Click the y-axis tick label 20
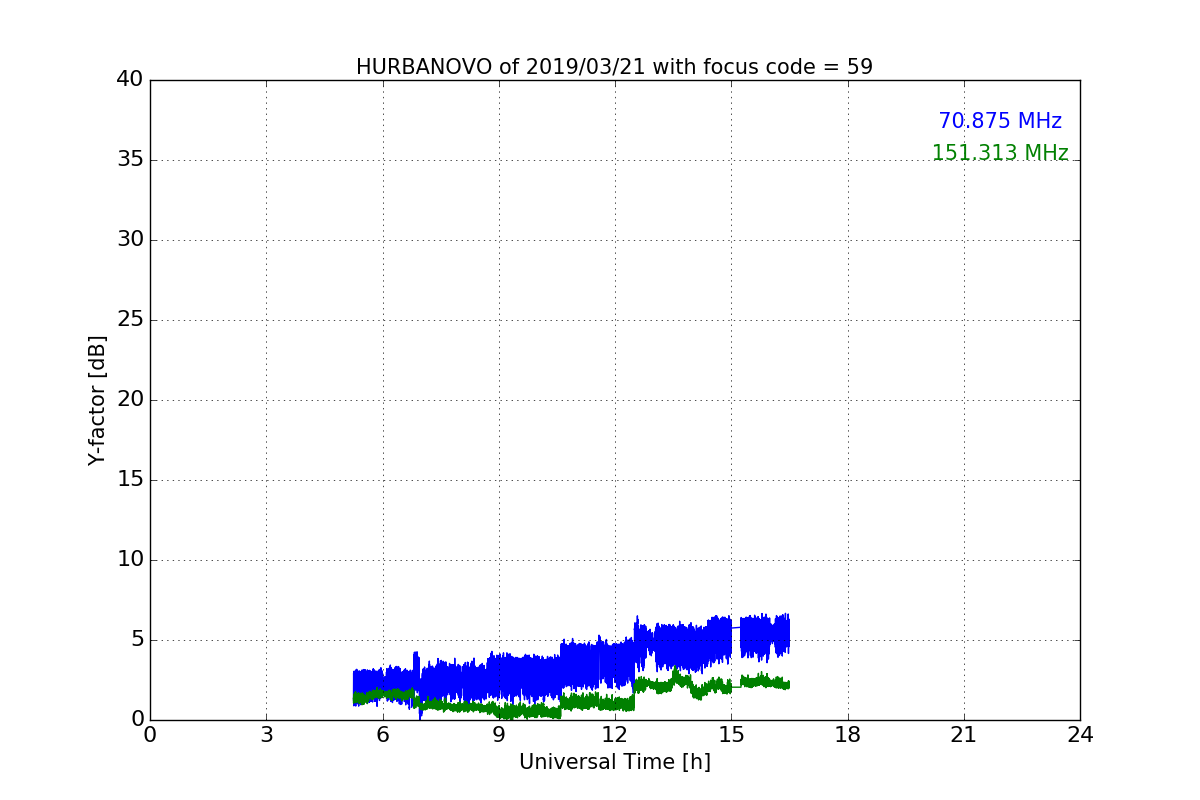The height and width of the screenshot is (800, 1200). (x=130, y=400)
